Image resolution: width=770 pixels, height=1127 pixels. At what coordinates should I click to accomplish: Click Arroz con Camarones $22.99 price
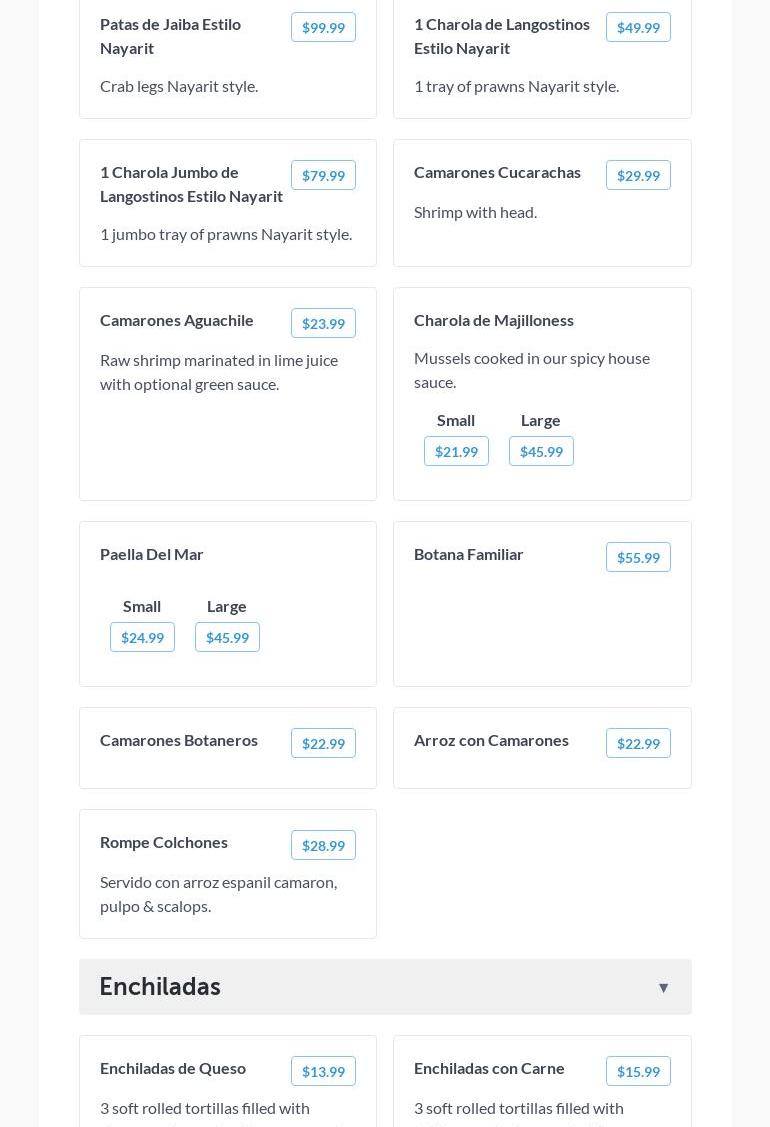[638, 743]
